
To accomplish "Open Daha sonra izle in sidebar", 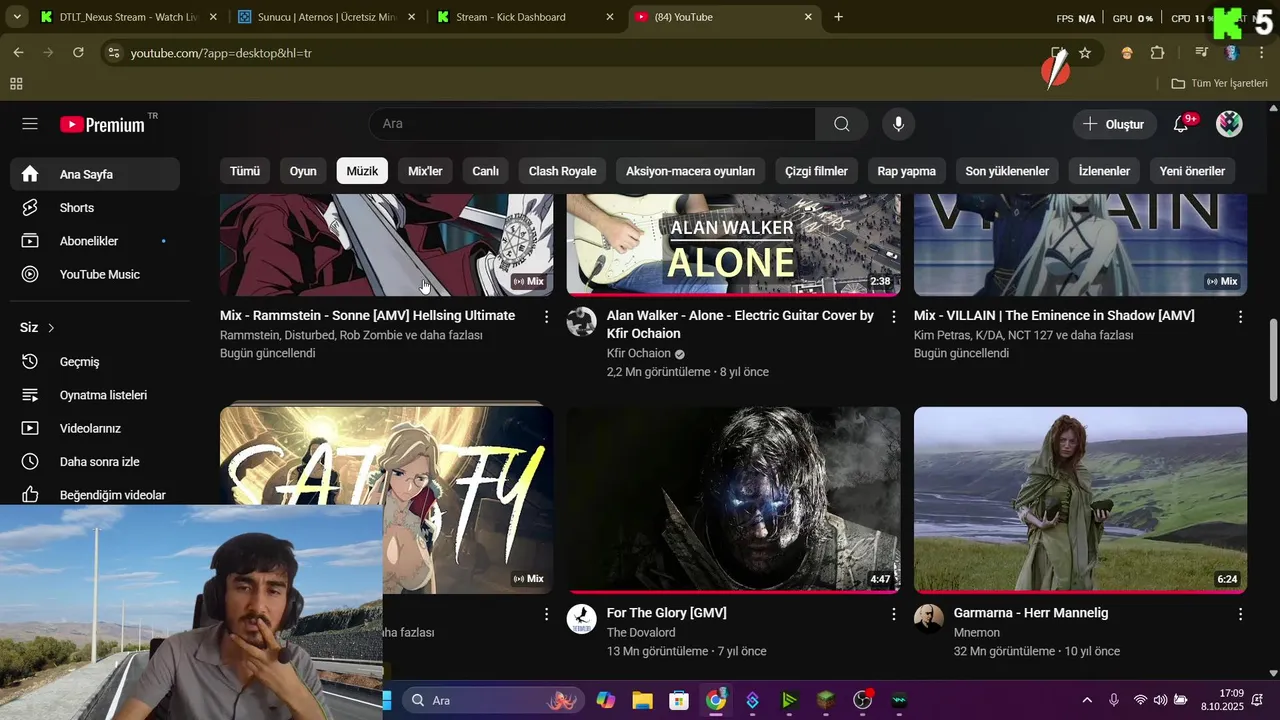I will [x=95, y=462].
